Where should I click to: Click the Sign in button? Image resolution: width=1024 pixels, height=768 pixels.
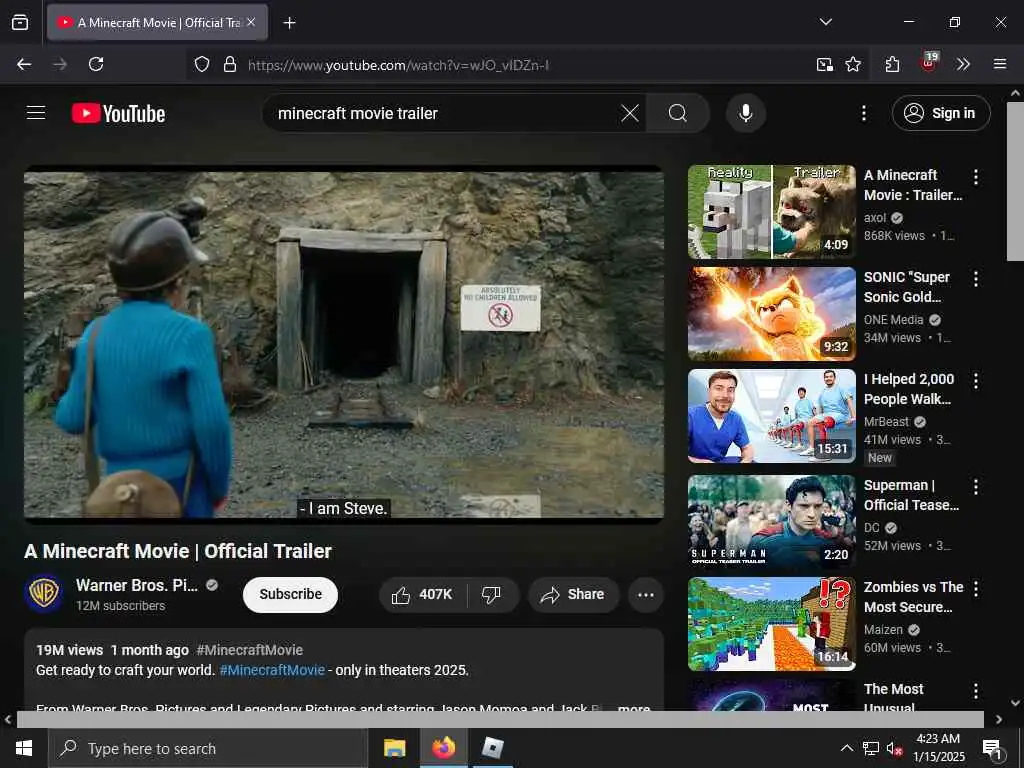[x=940, y=113]
